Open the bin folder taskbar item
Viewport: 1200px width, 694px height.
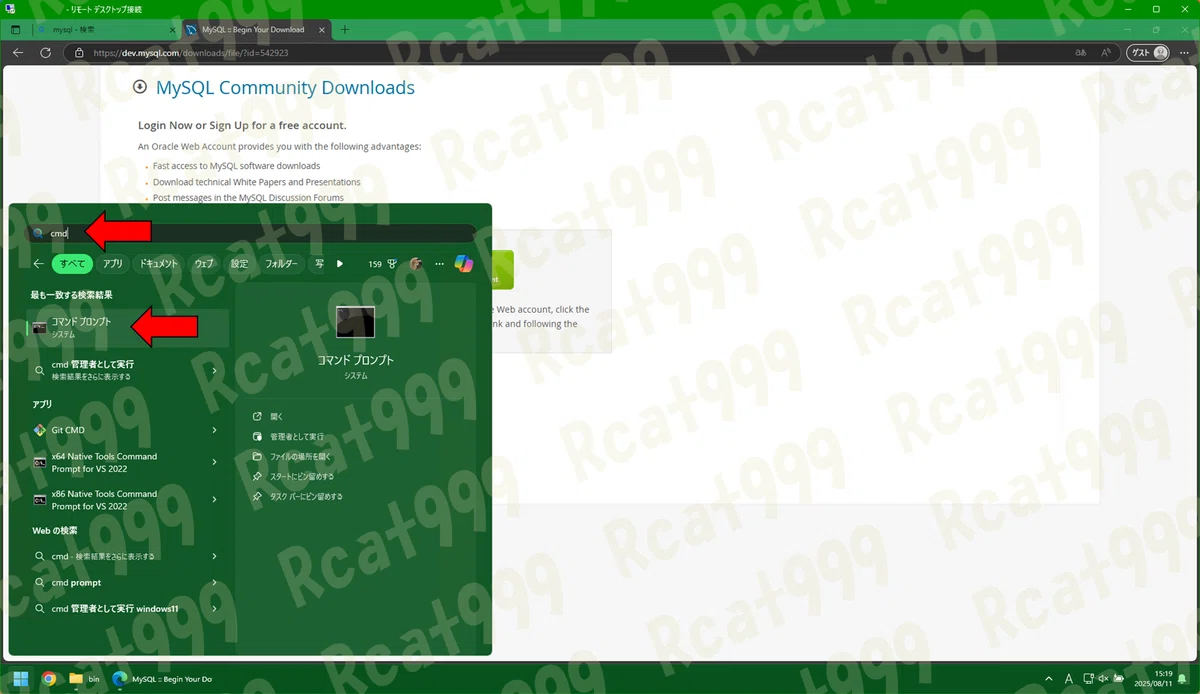tap(84, 679)
